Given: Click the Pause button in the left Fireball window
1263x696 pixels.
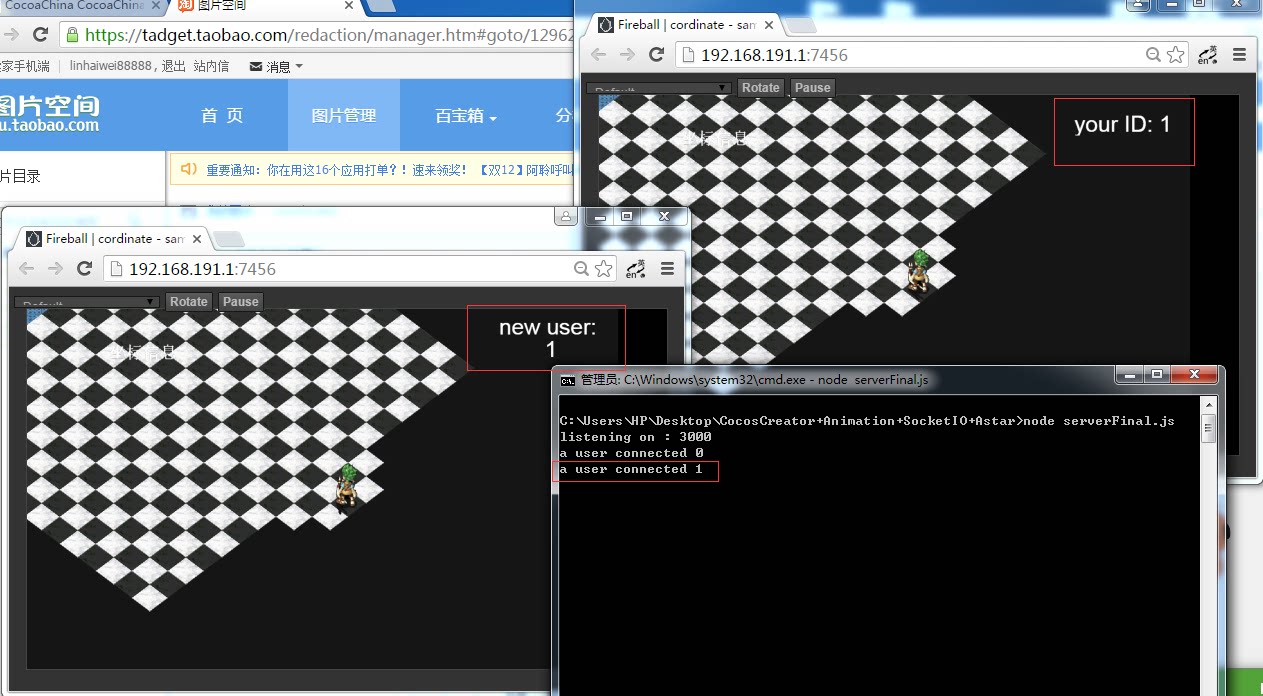Looking at the screenshot, I should point(240,302).
